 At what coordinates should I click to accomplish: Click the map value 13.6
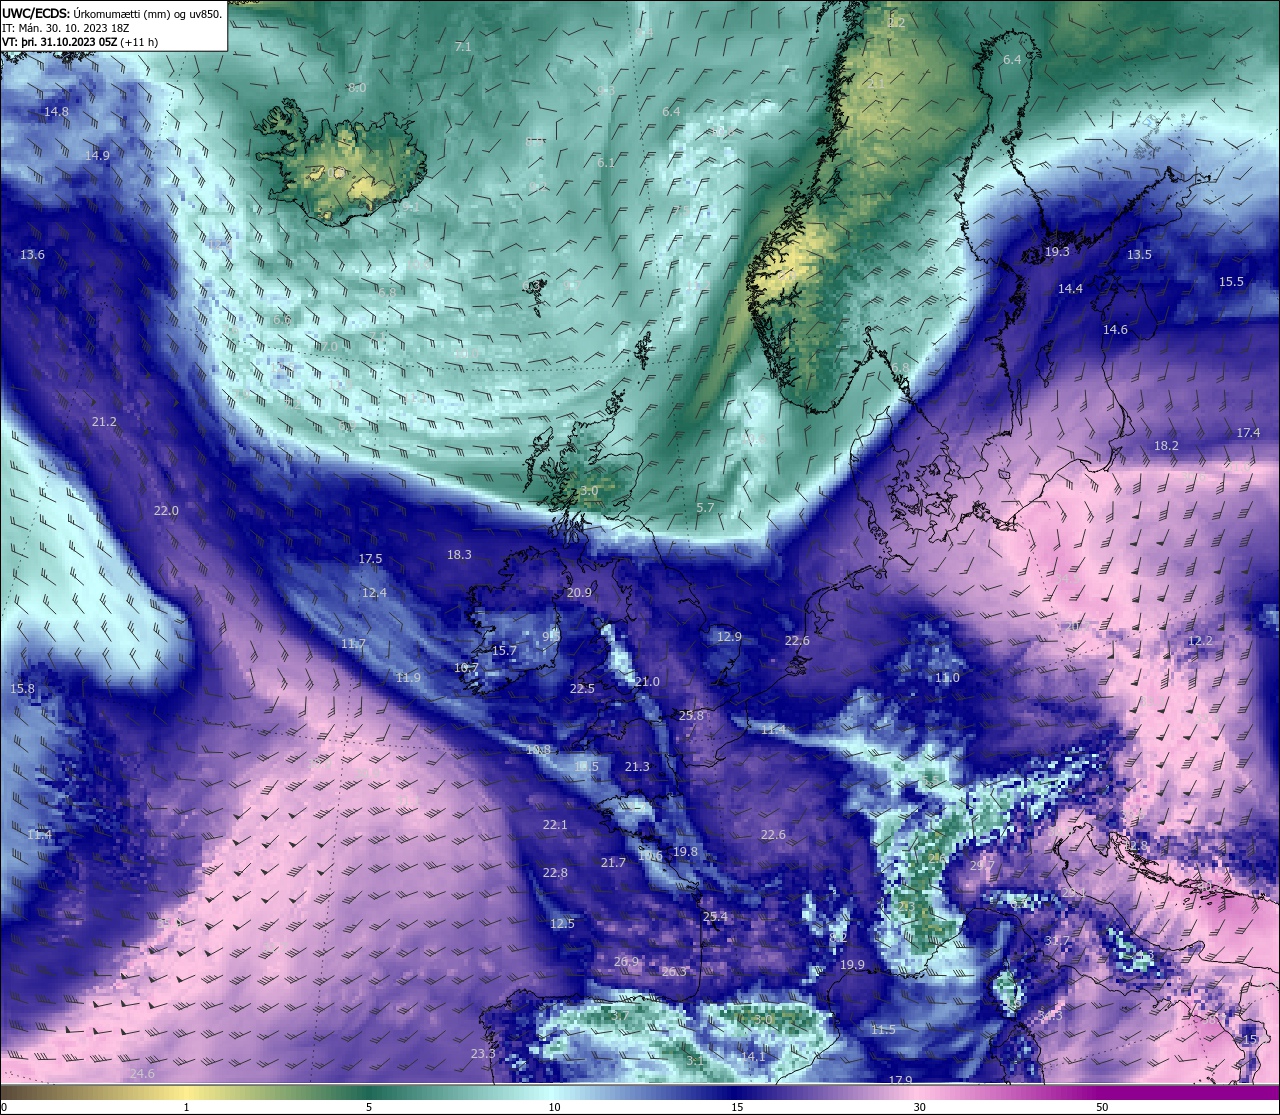click(32, 255)
